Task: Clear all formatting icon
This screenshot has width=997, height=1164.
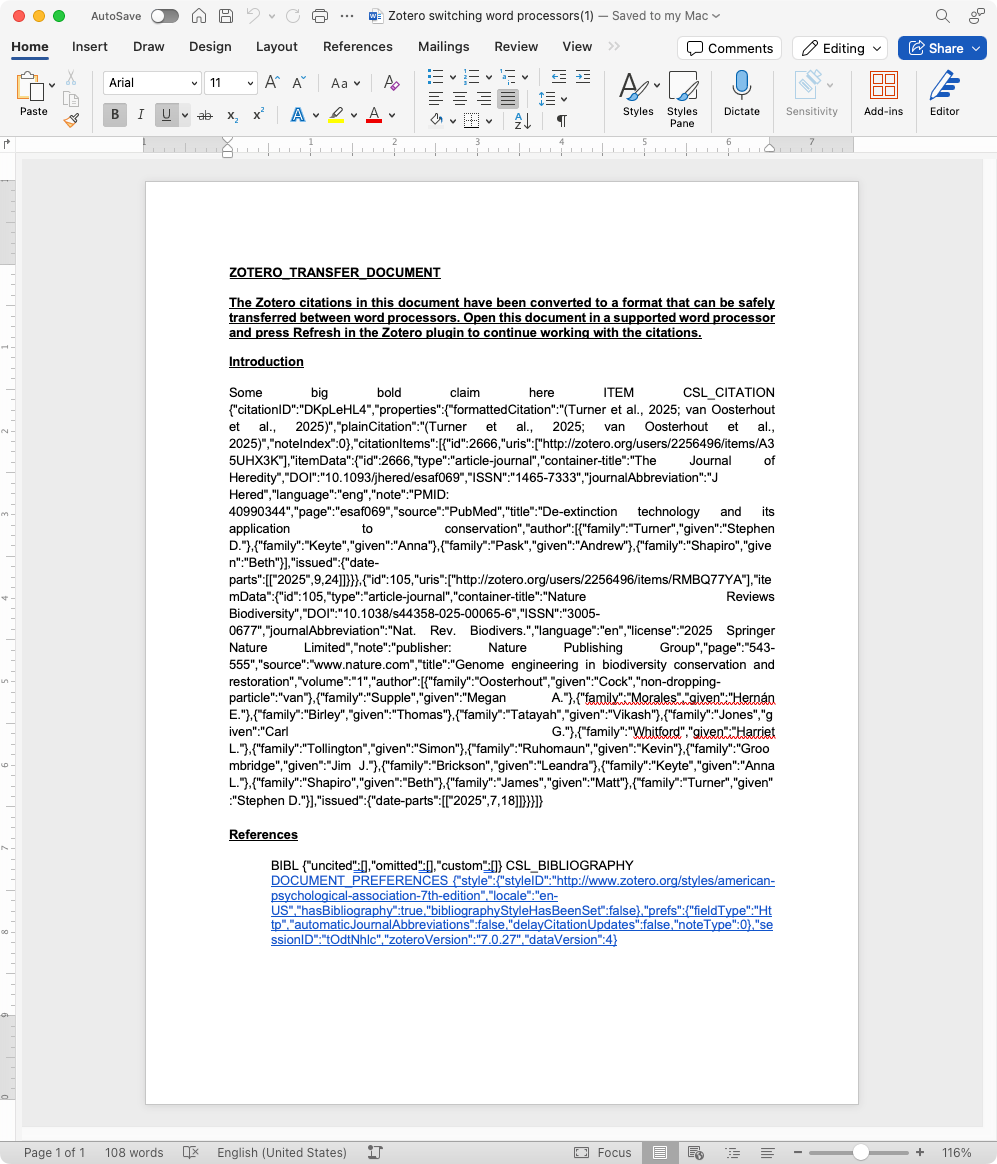Action: point(391,82)
